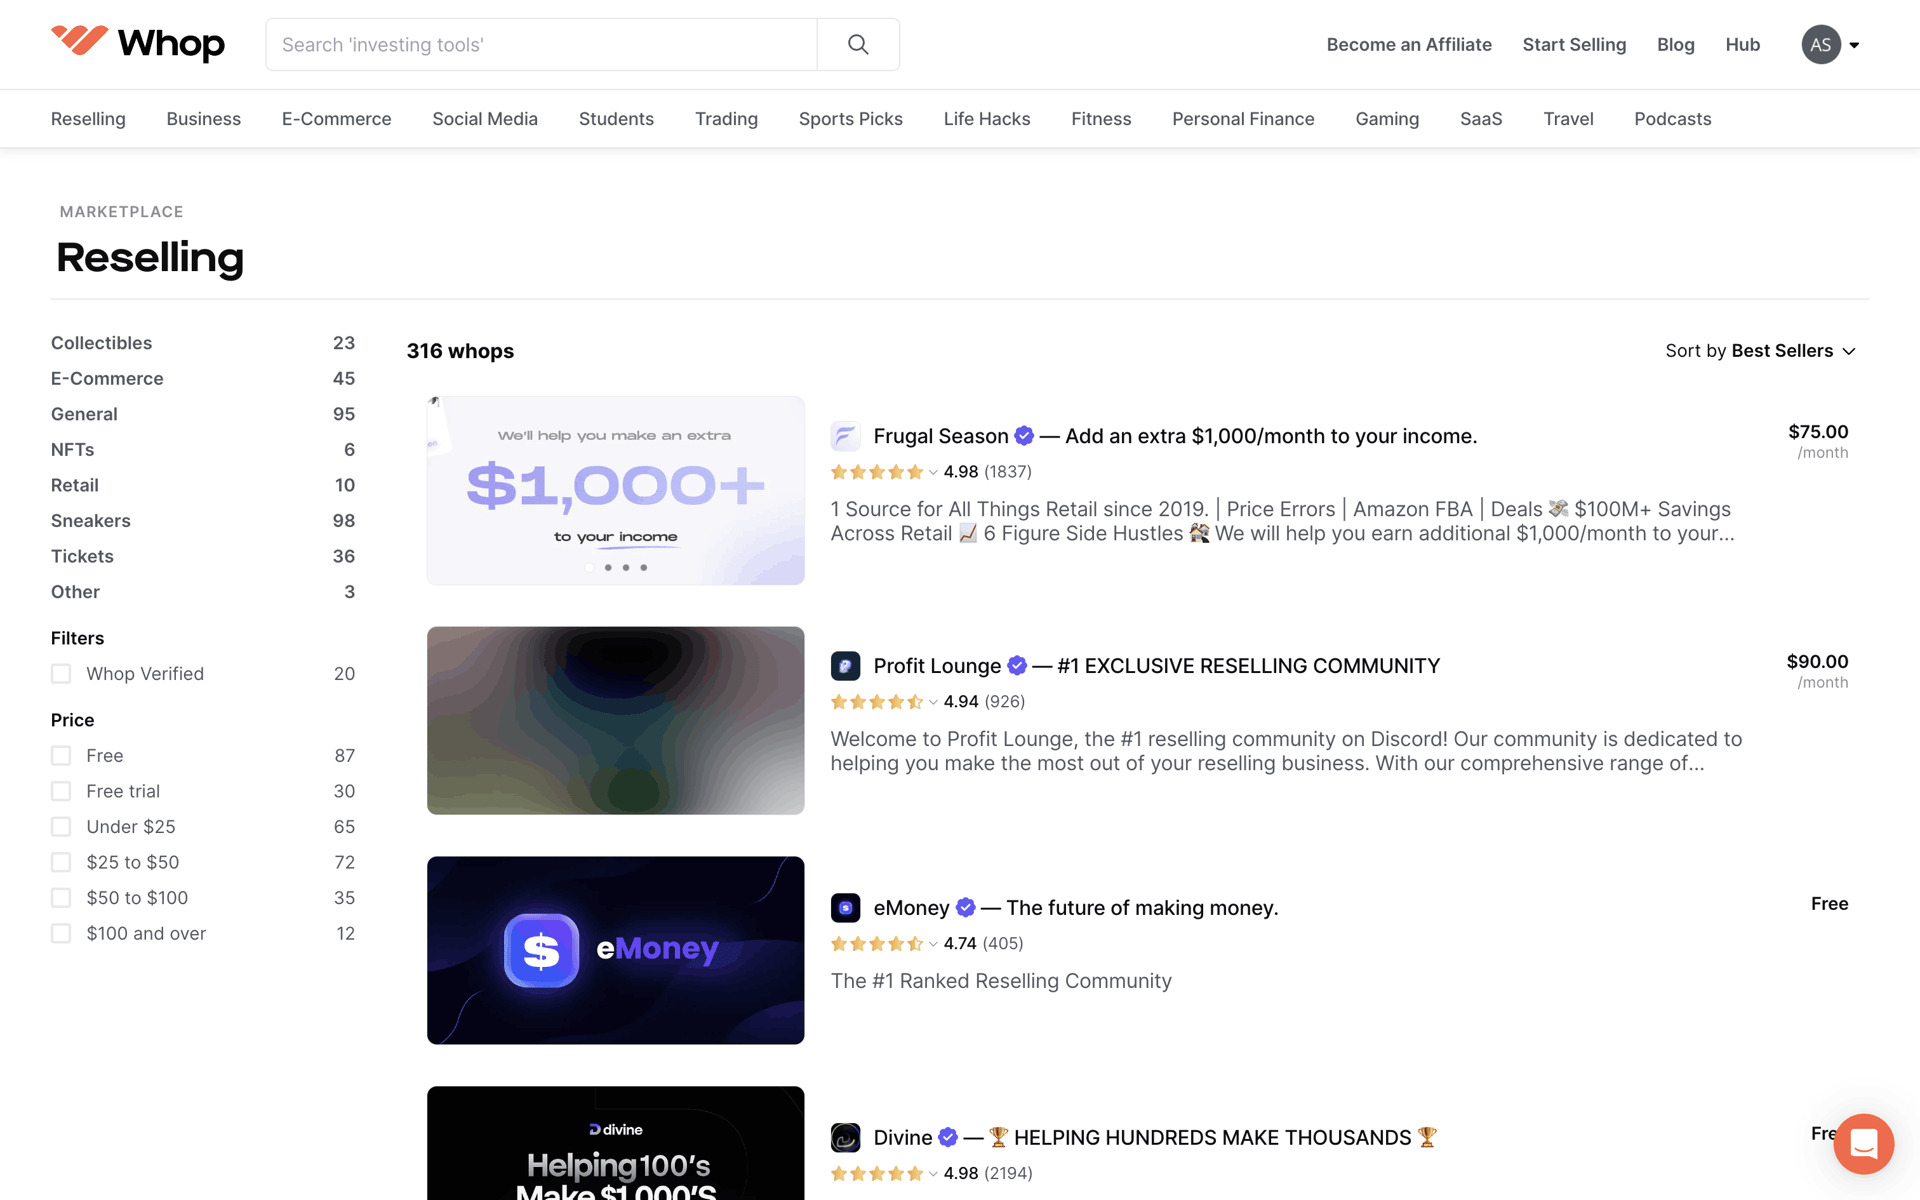Viewport: 1920px width, 1200px height.
Task: Filter by Retail subcategory
Action: (x=203, y=485)
